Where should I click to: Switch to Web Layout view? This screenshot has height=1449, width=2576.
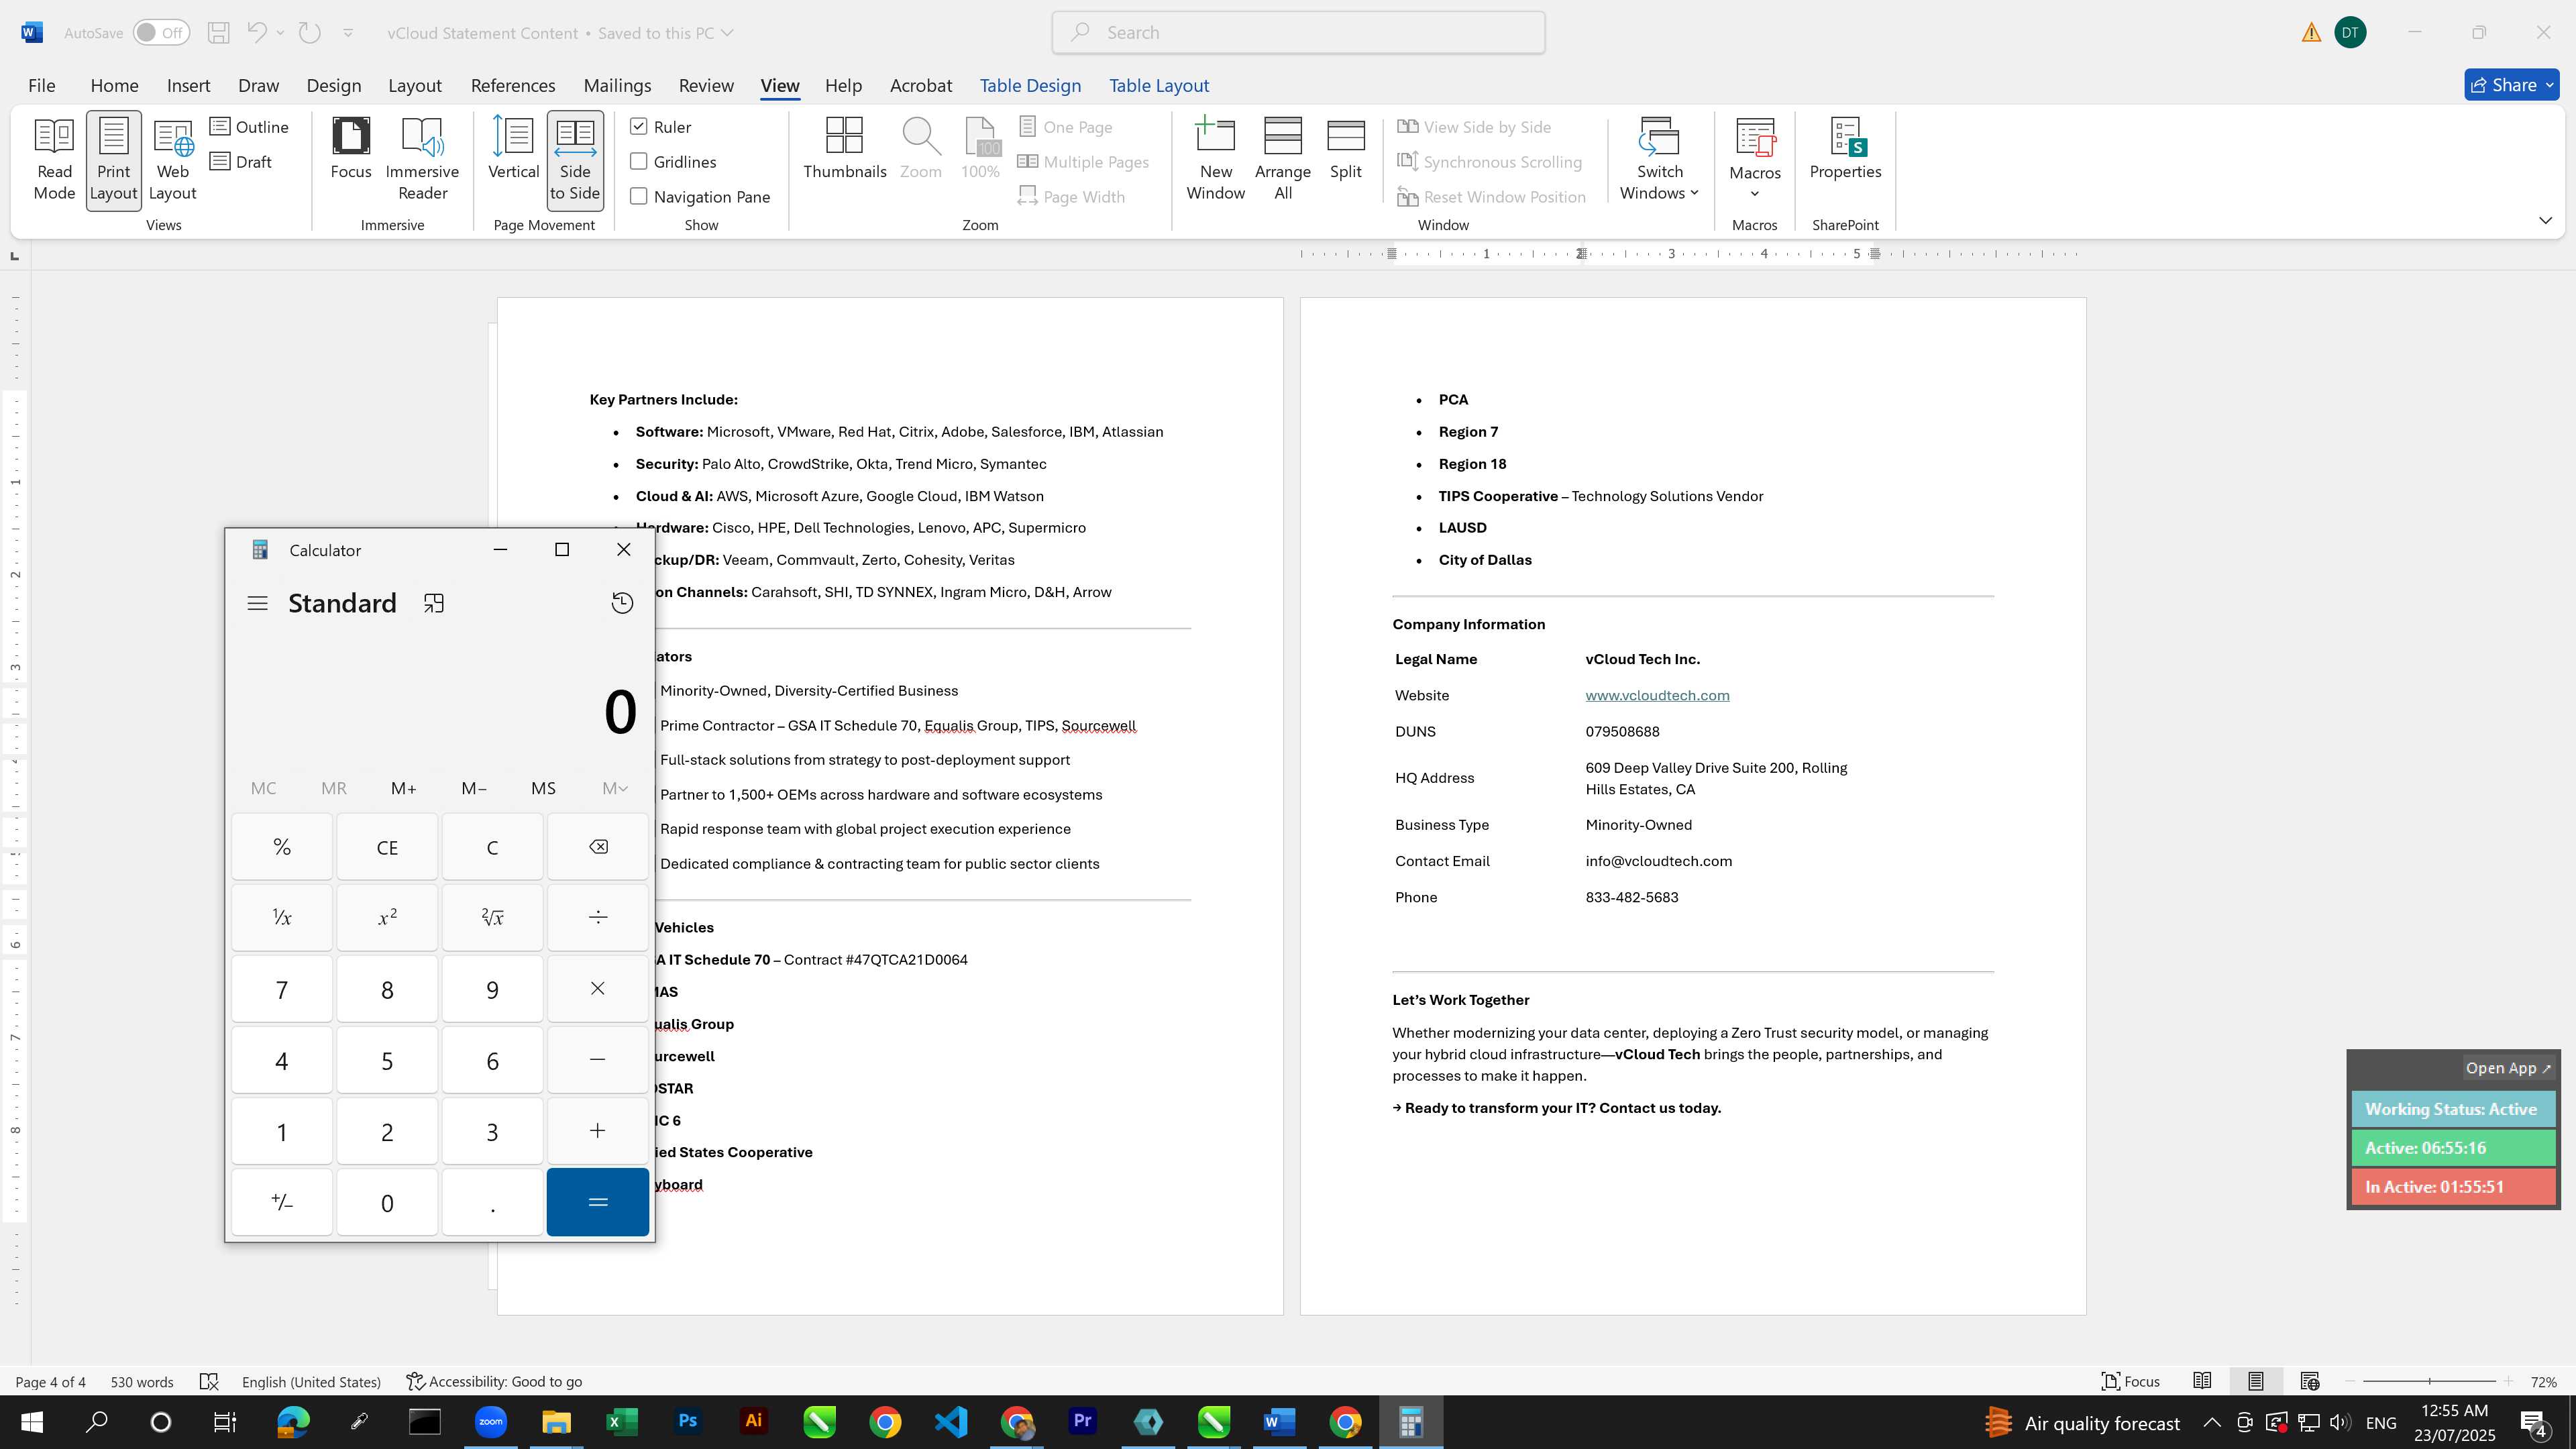point(172,160)
